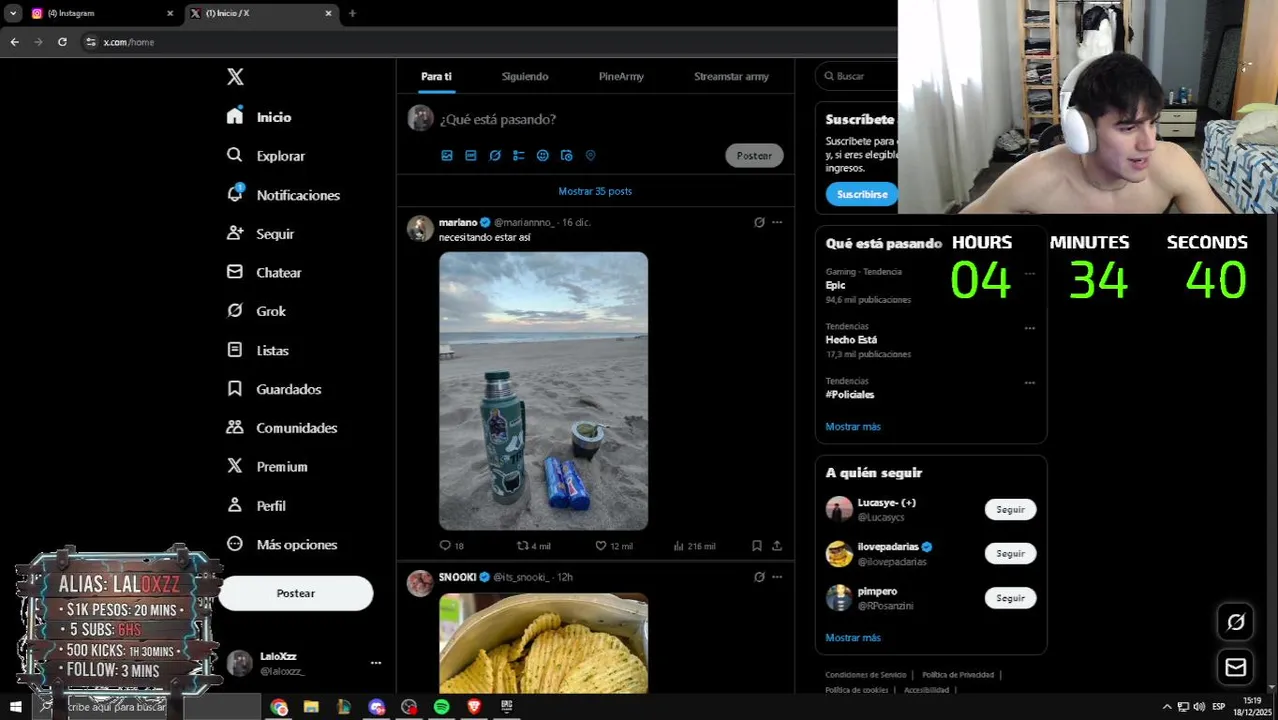Open Condiciones de Servicio link
1278x720 pixels.
click(x=865, y=675)
